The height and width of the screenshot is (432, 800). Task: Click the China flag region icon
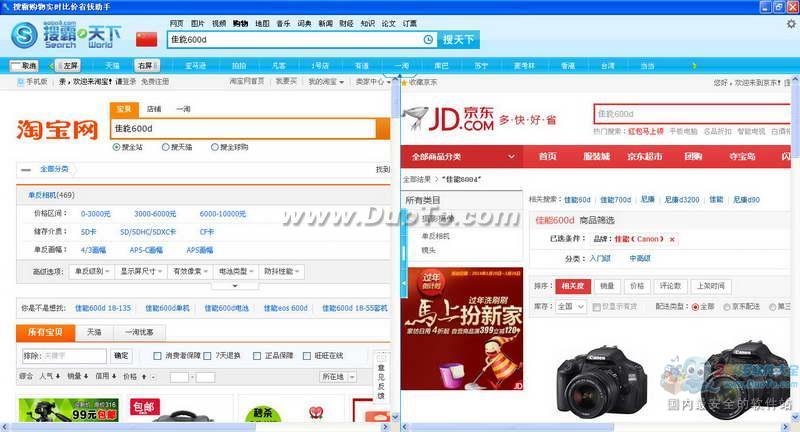146,39
